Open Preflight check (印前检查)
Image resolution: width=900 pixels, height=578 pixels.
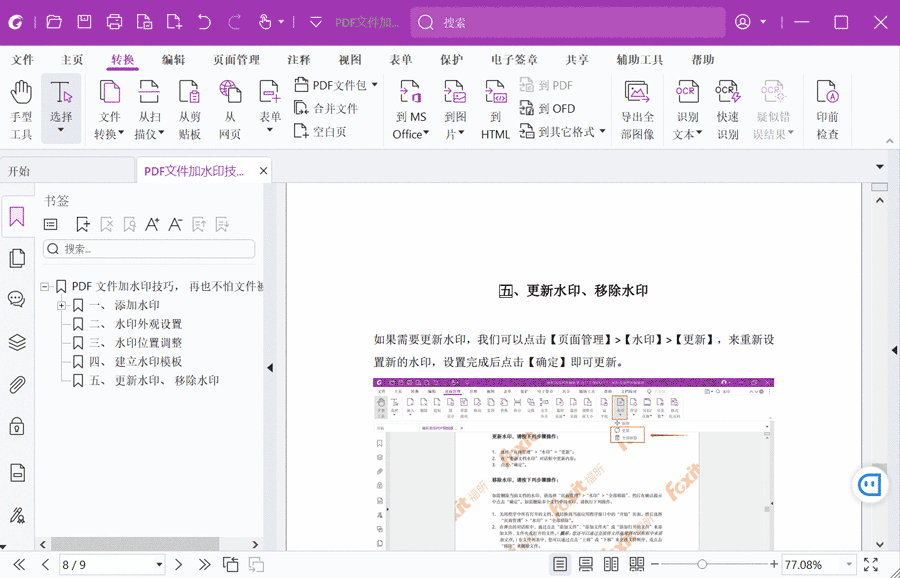(827, 110)
